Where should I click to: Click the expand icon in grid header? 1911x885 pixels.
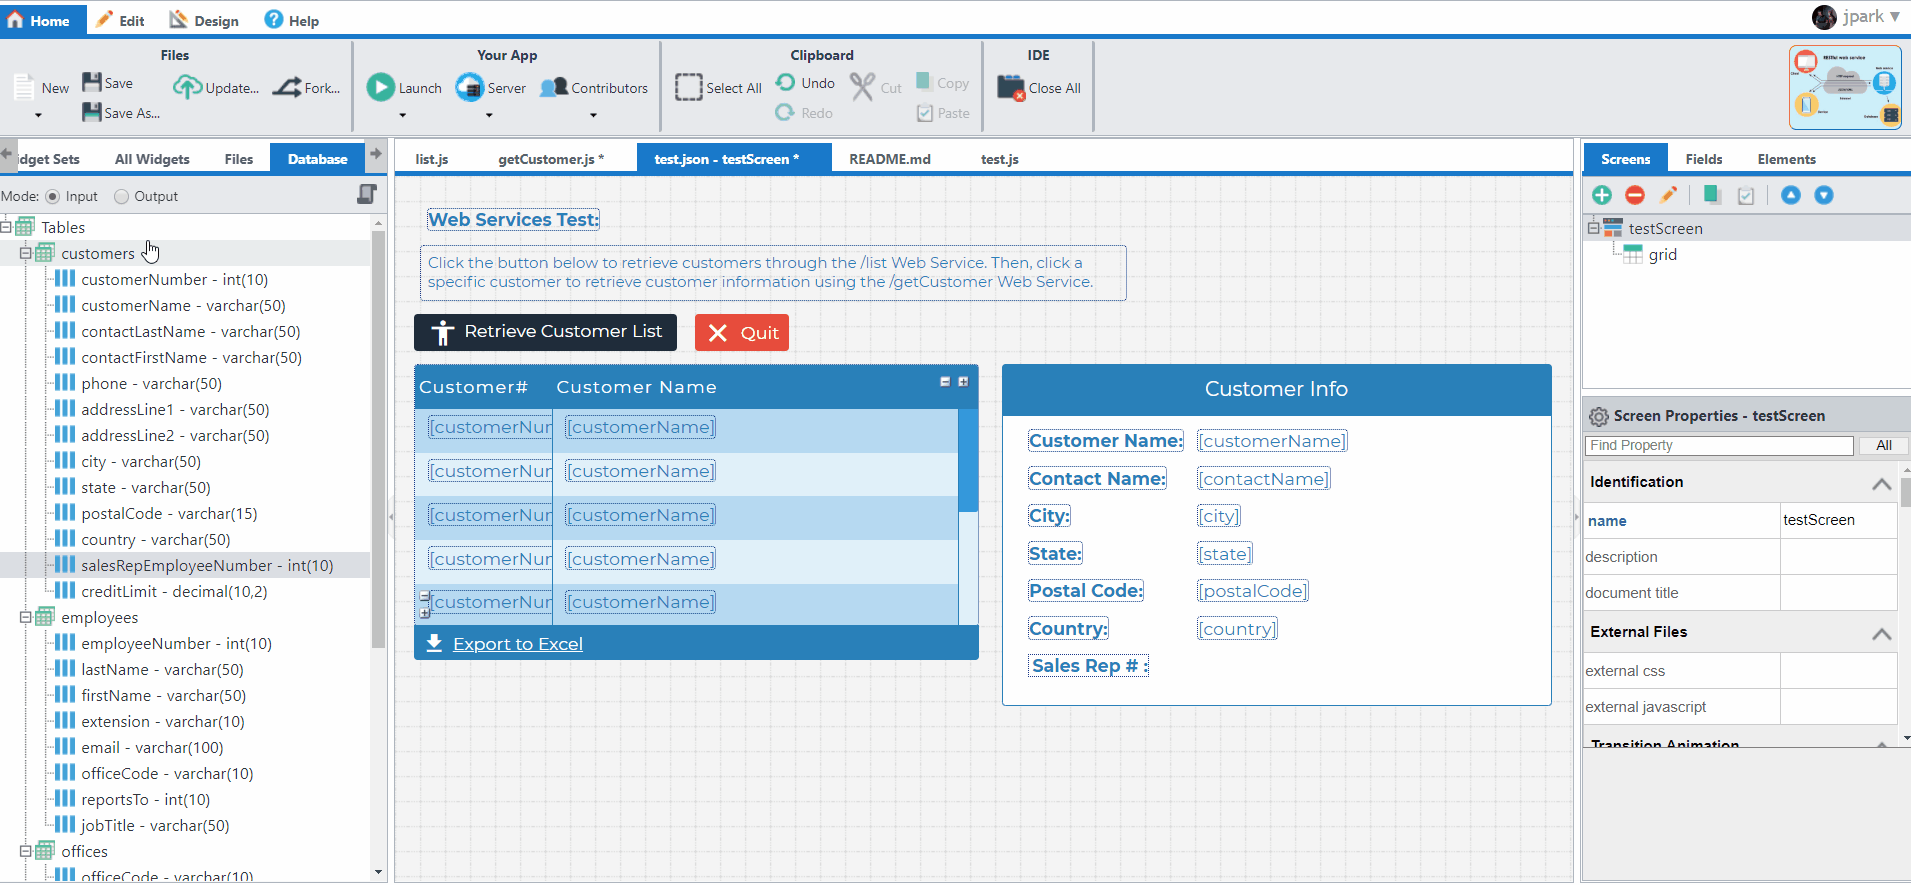[x=963, y=382]
